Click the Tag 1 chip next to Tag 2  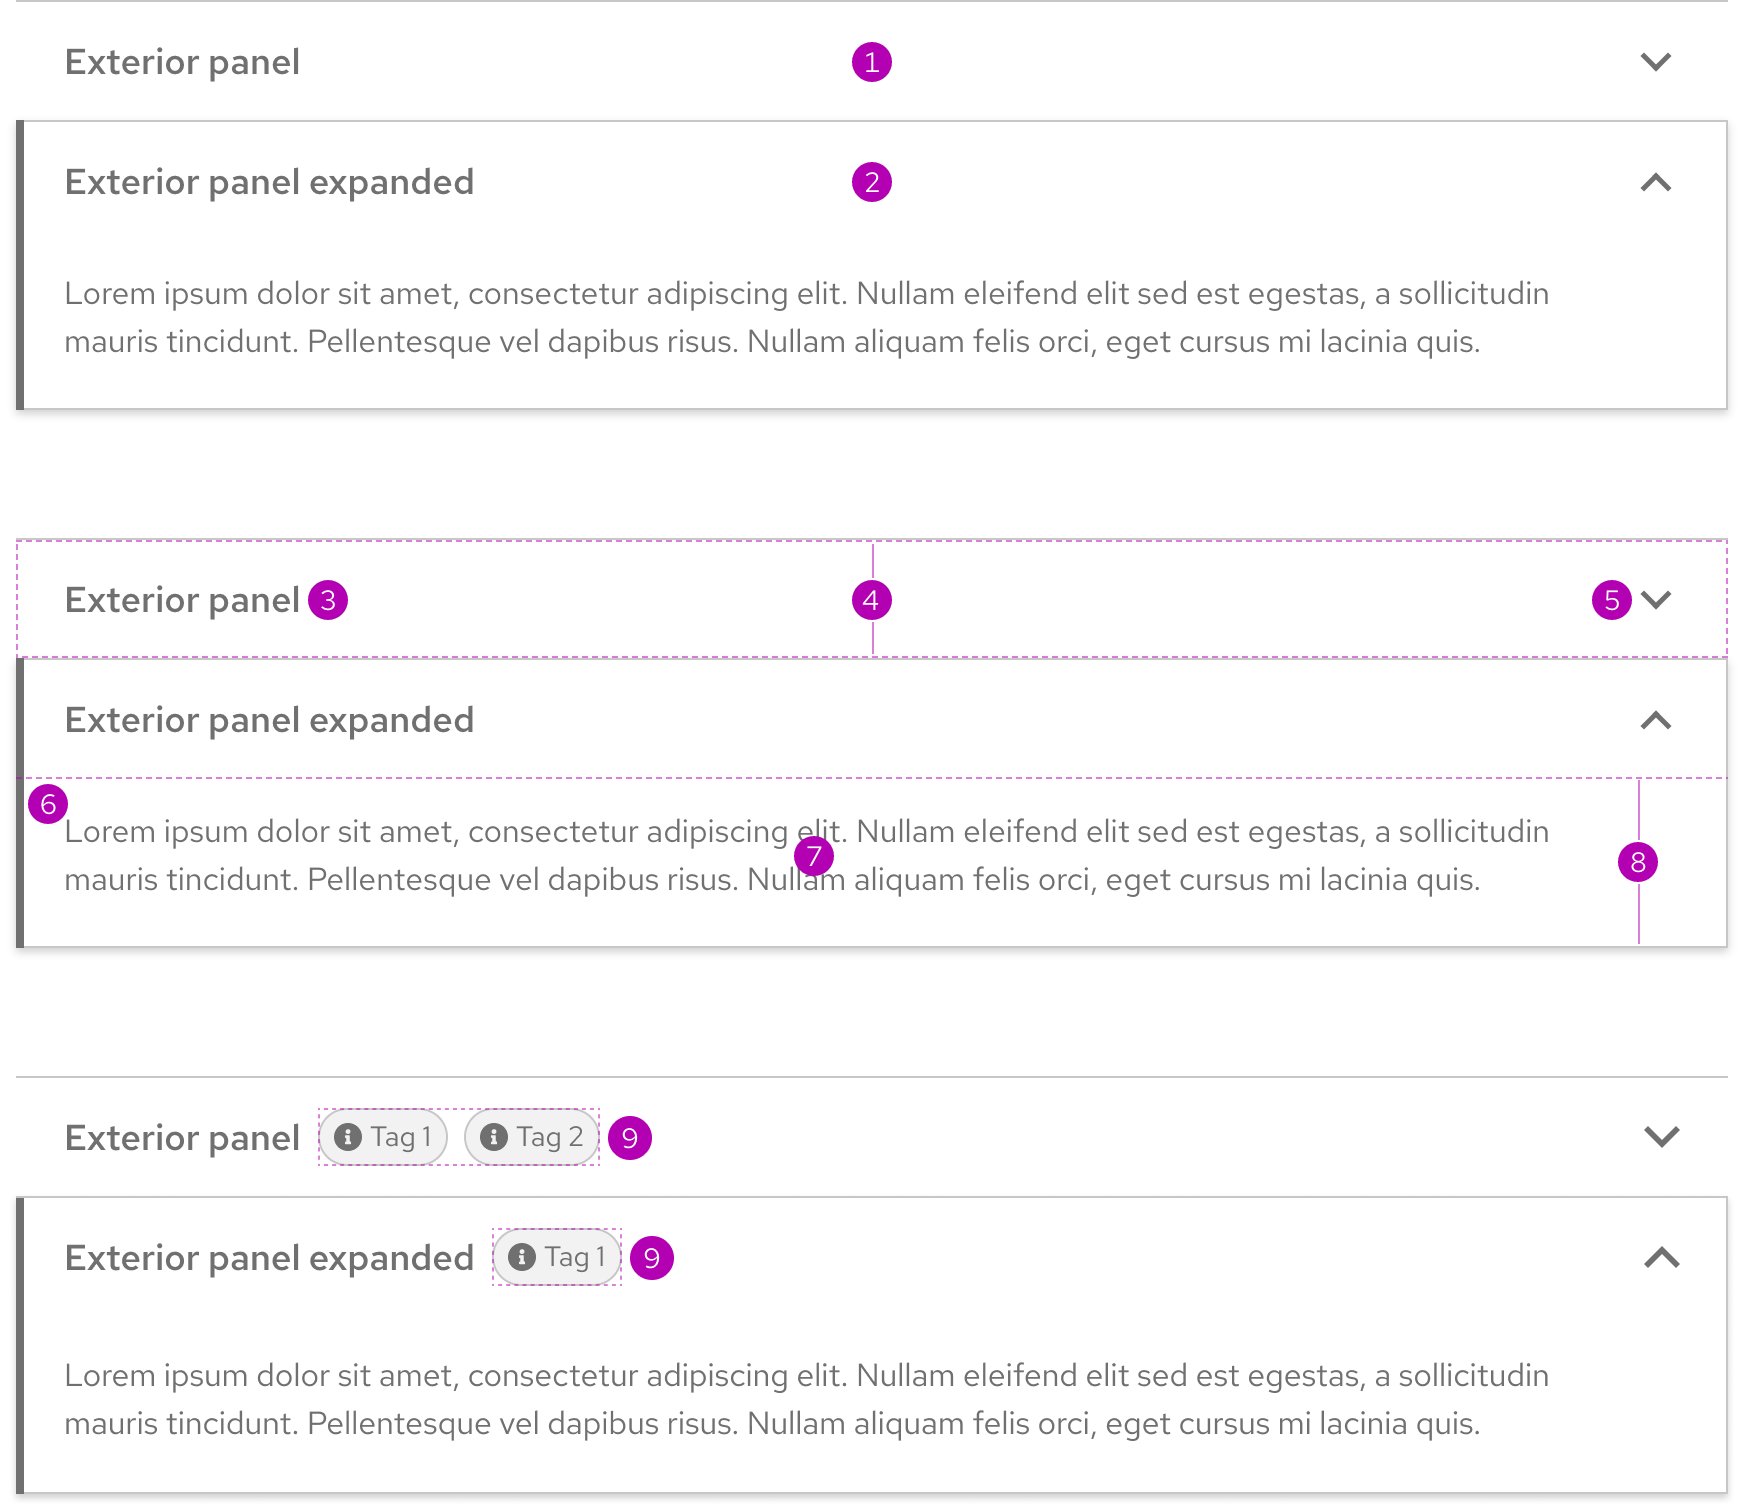click(383, 1137)
